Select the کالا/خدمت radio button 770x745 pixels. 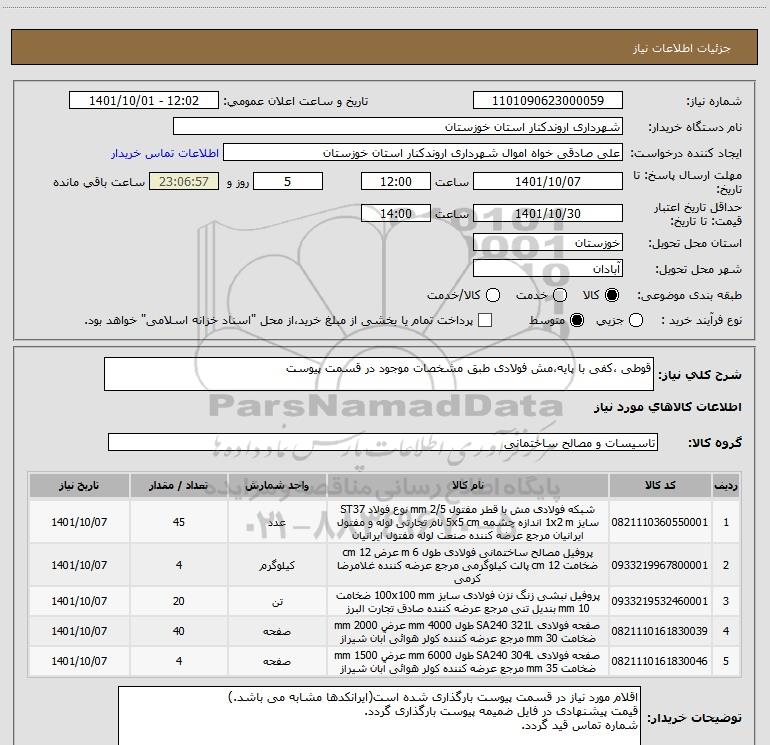[493, 295]
